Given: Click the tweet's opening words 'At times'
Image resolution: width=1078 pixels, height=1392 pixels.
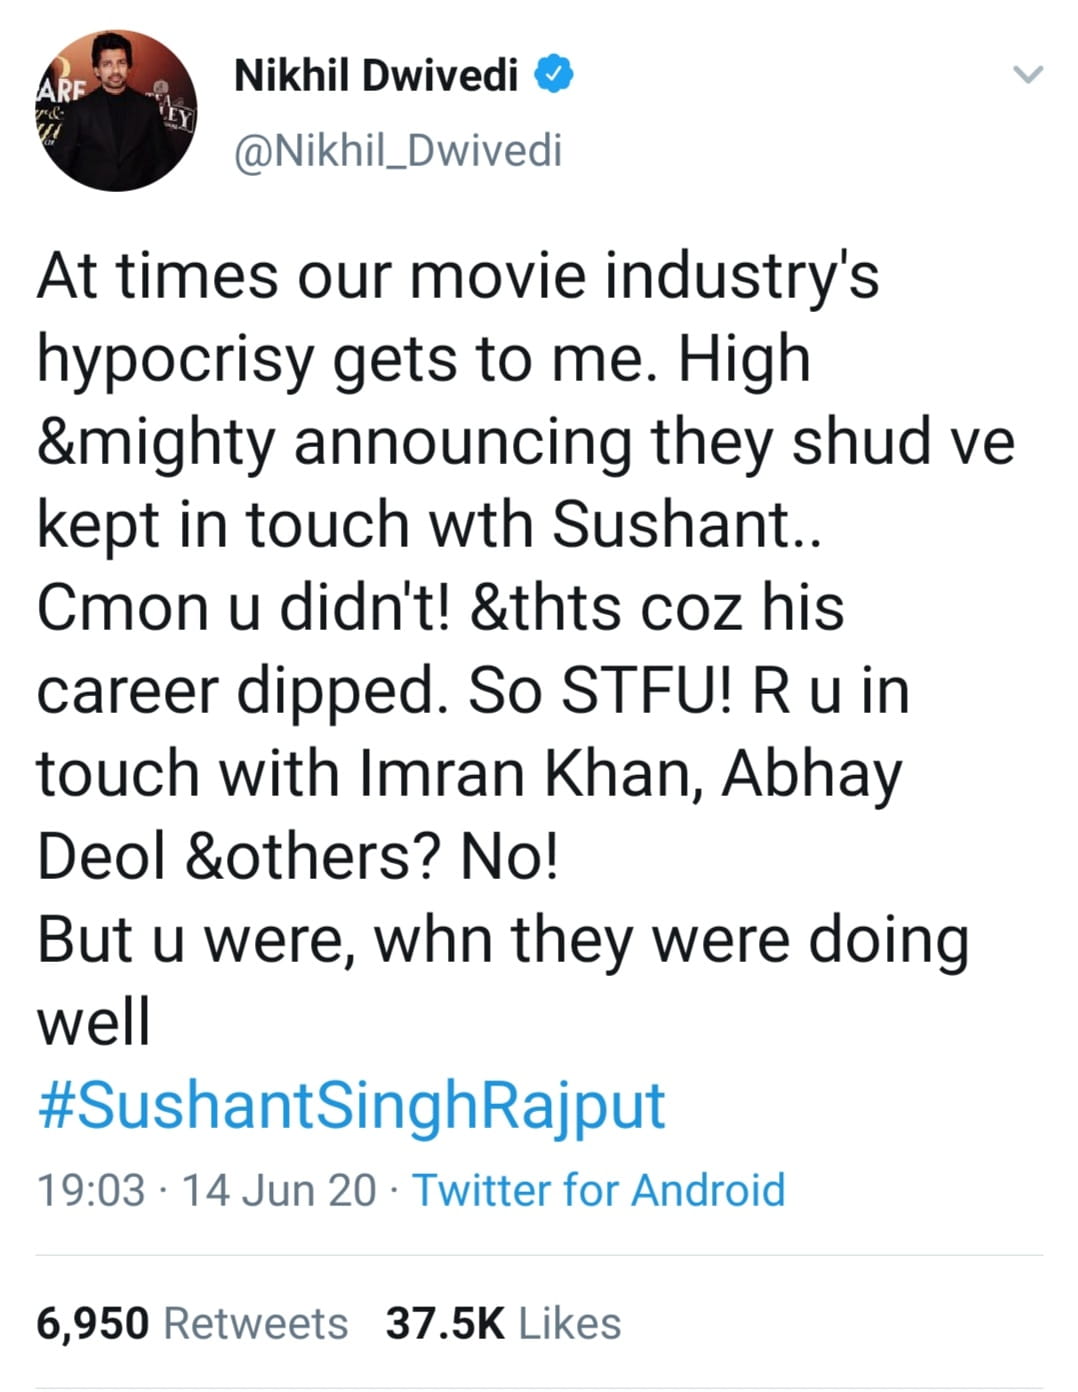Looking at the screenshot, I should click(x=158, y=275).
